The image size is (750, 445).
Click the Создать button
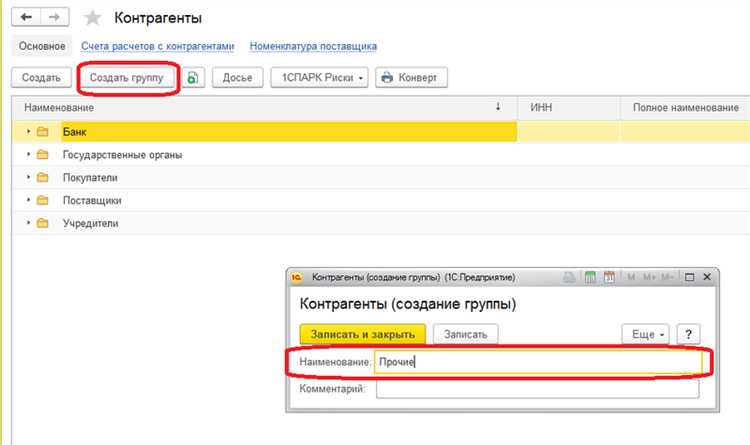41,78
